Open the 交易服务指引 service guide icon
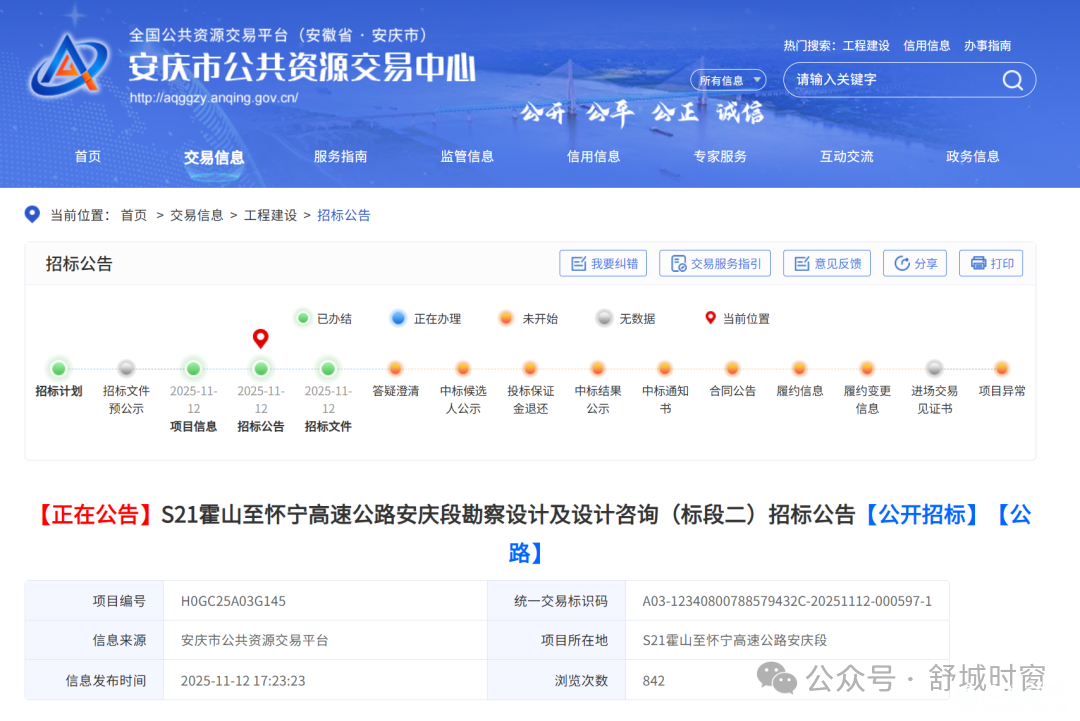1080x721 pixels. pyautogui.click(x=679, y=263)
